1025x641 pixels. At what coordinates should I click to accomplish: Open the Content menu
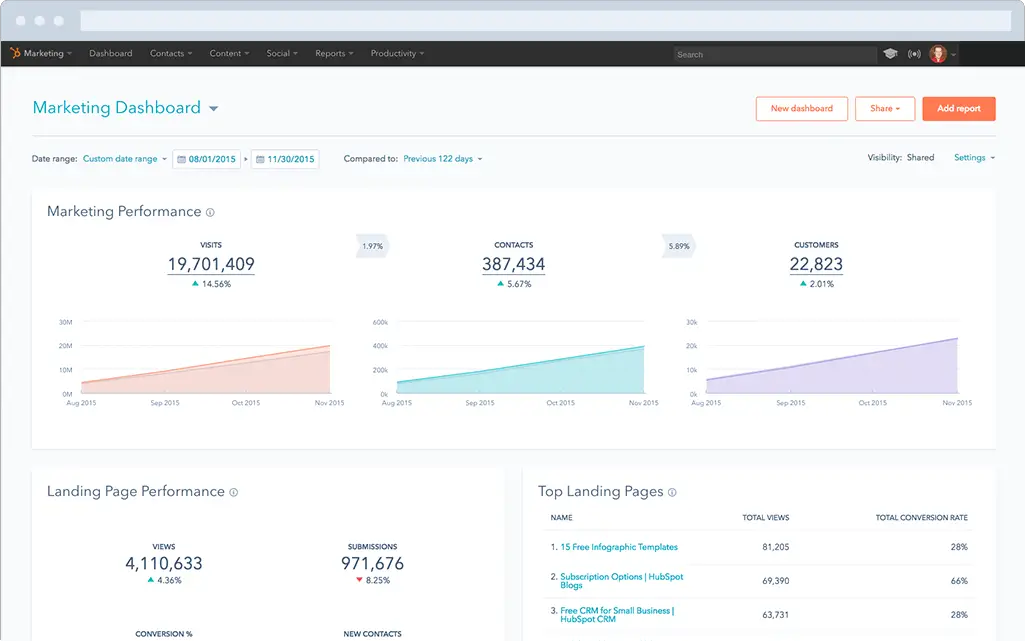click(x=229, y=54)
